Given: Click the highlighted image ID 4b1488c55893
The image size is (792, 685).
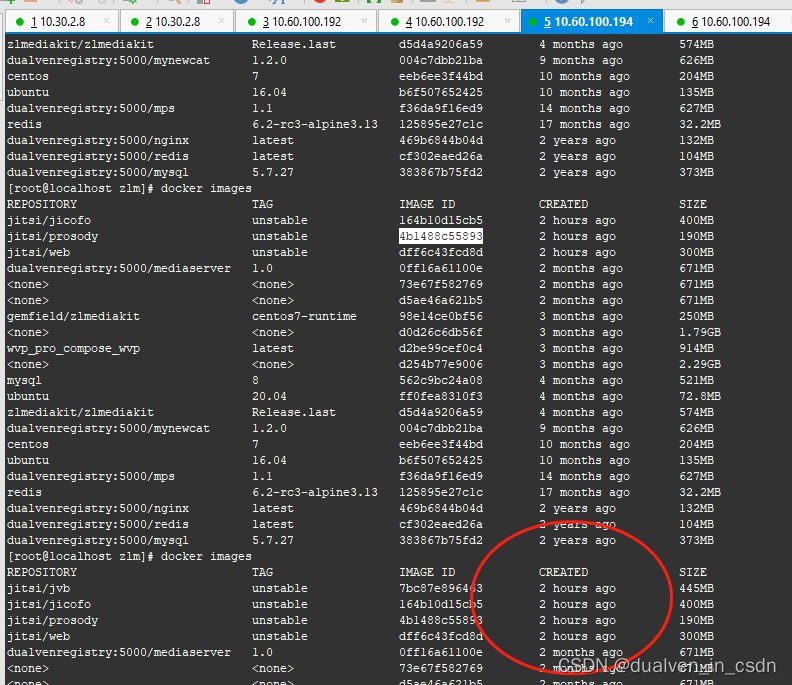Looking at the screenshot, I should point(440,236).
